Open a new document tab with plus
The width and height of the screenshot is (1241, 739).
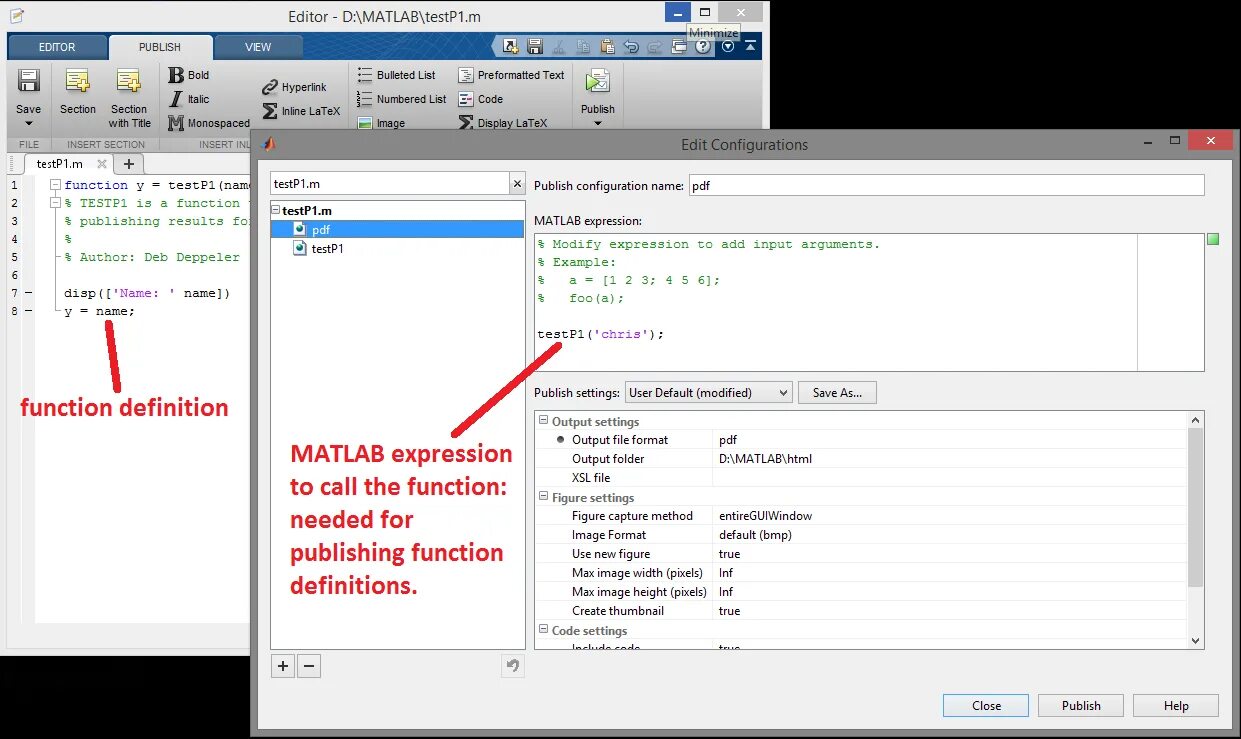pyautogui.click(x=128, y=164)
